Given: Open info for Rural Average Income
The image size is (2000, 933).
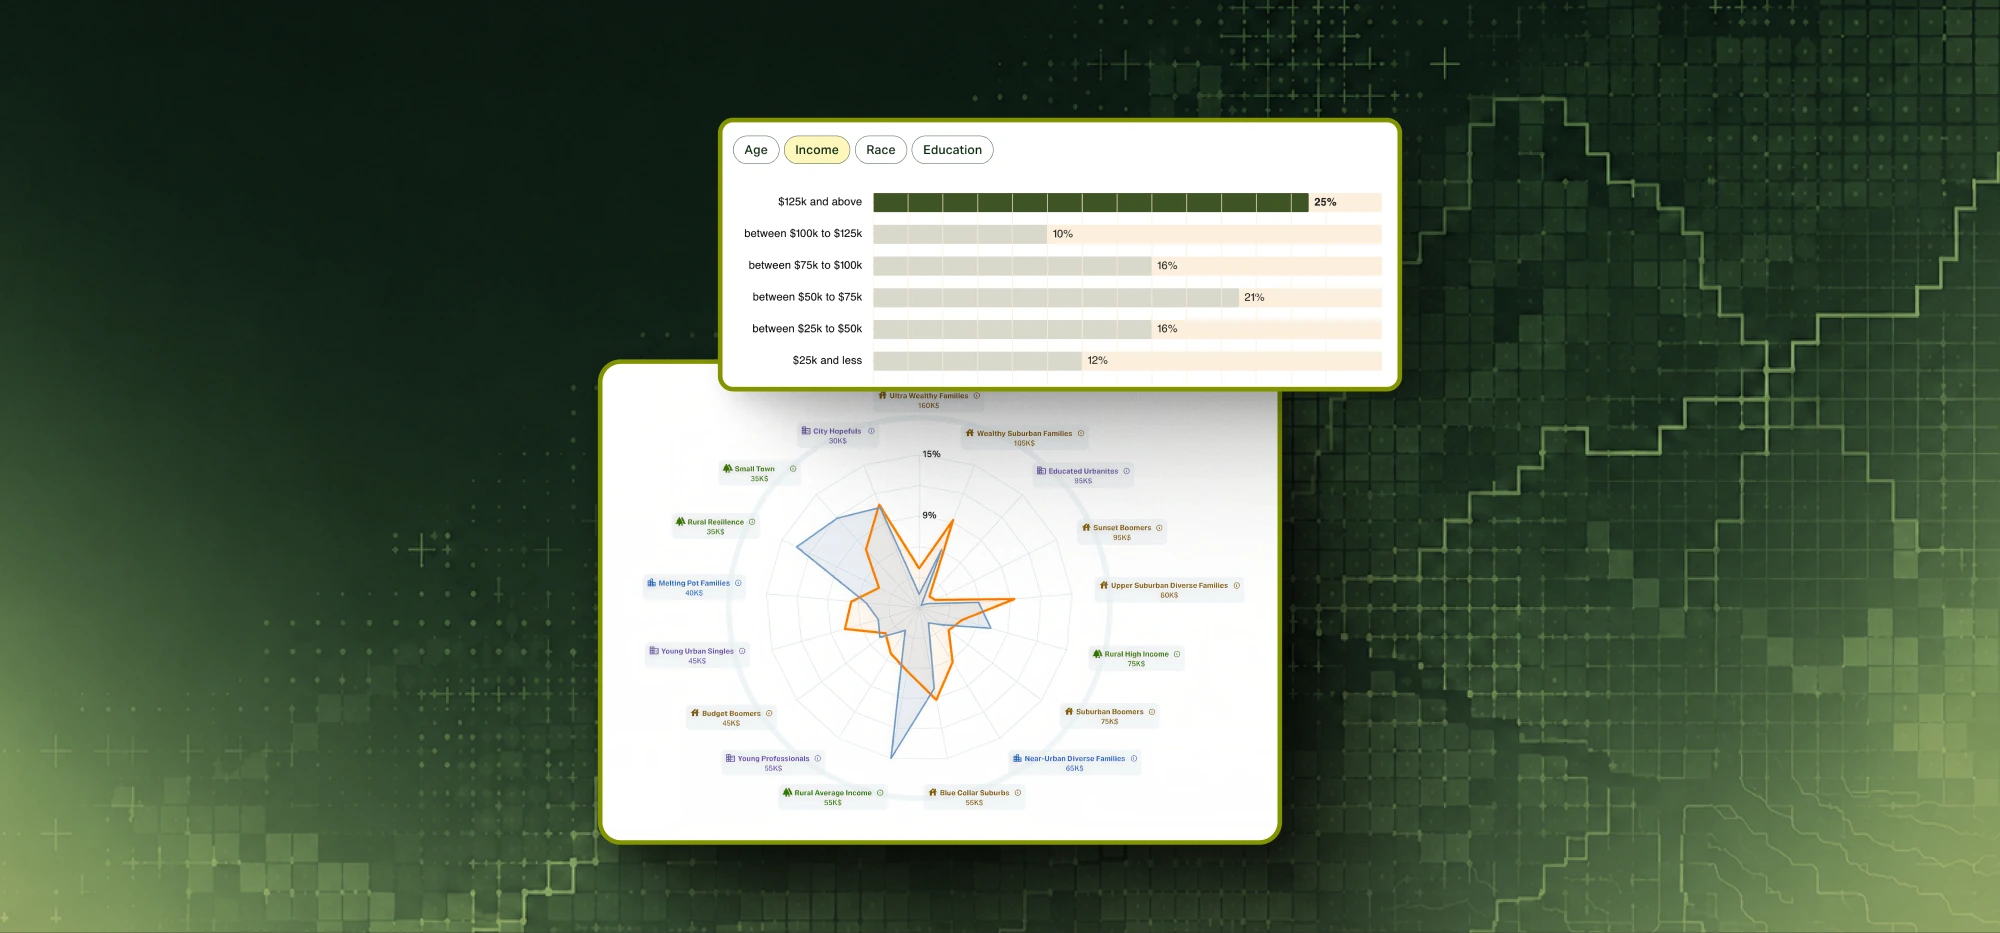Looking at the screenshot, I should (x=880, y=793).
